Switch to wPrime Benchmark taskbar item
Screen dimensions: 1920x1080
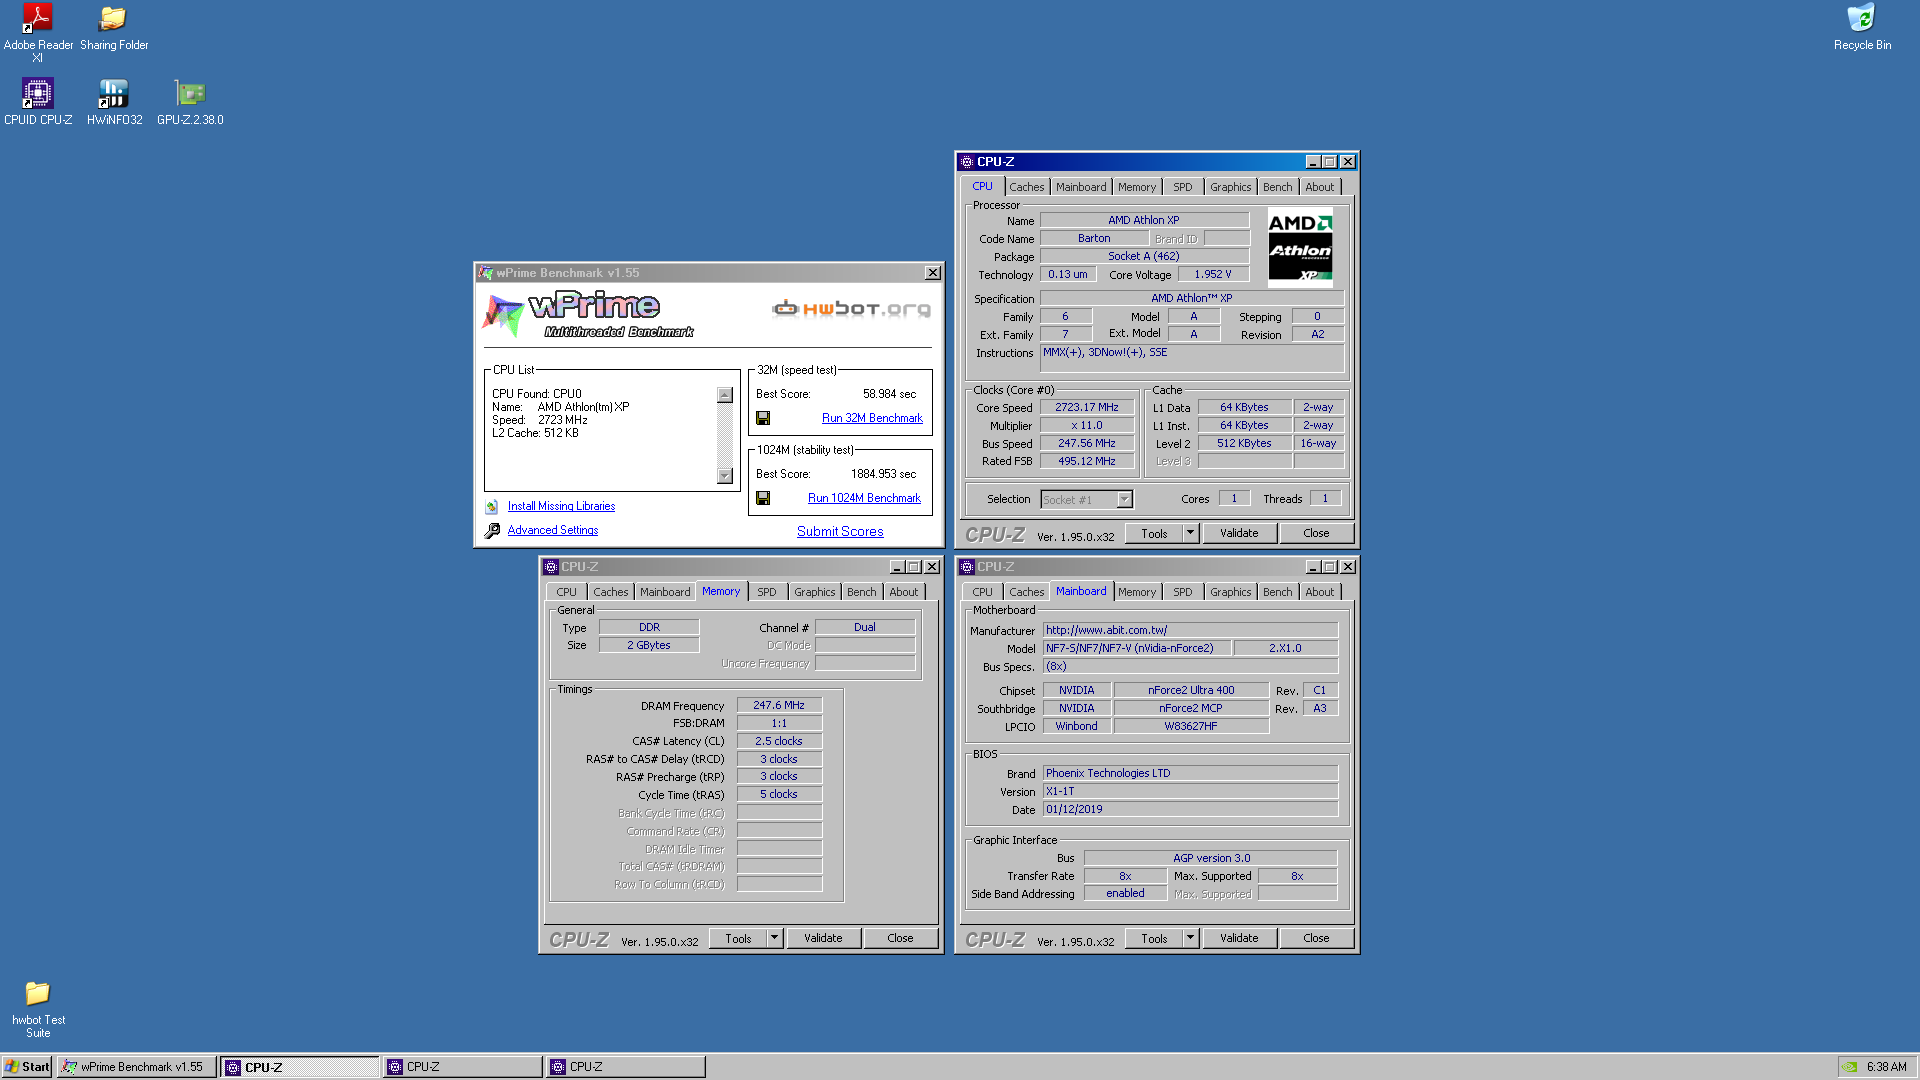click(135, 1067)
